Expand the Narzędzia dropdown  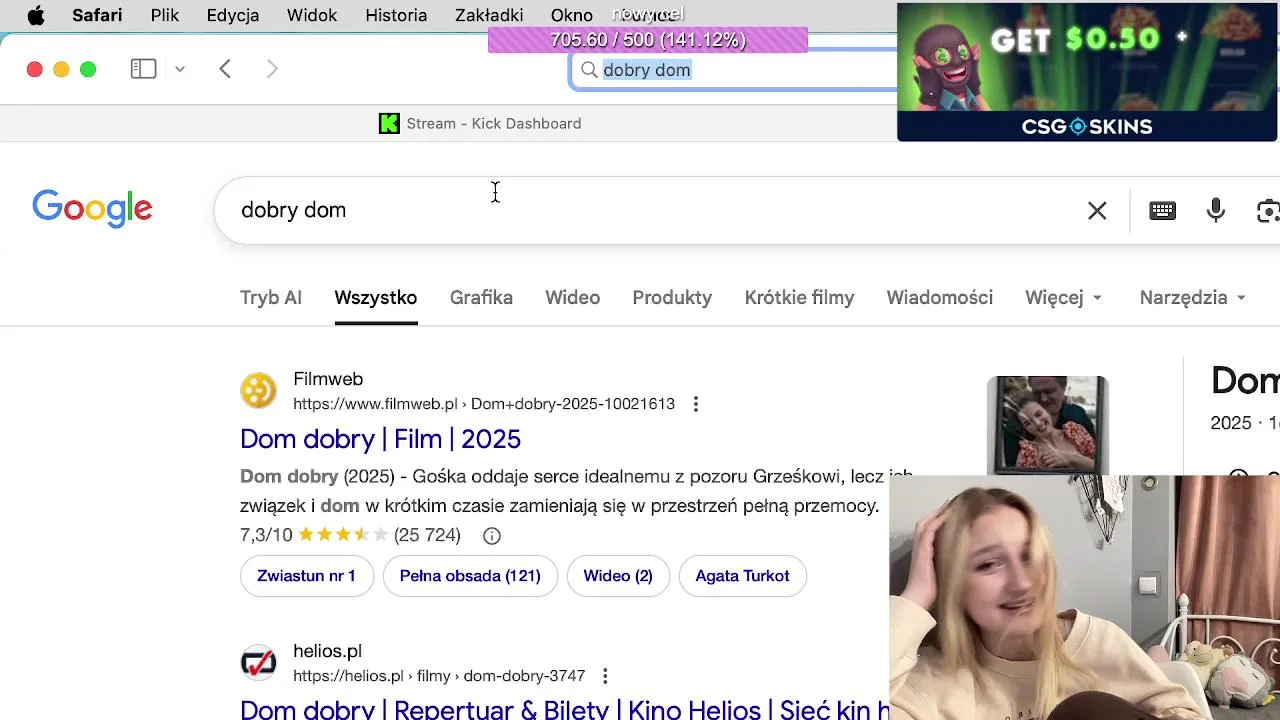tap(1192, 298)
